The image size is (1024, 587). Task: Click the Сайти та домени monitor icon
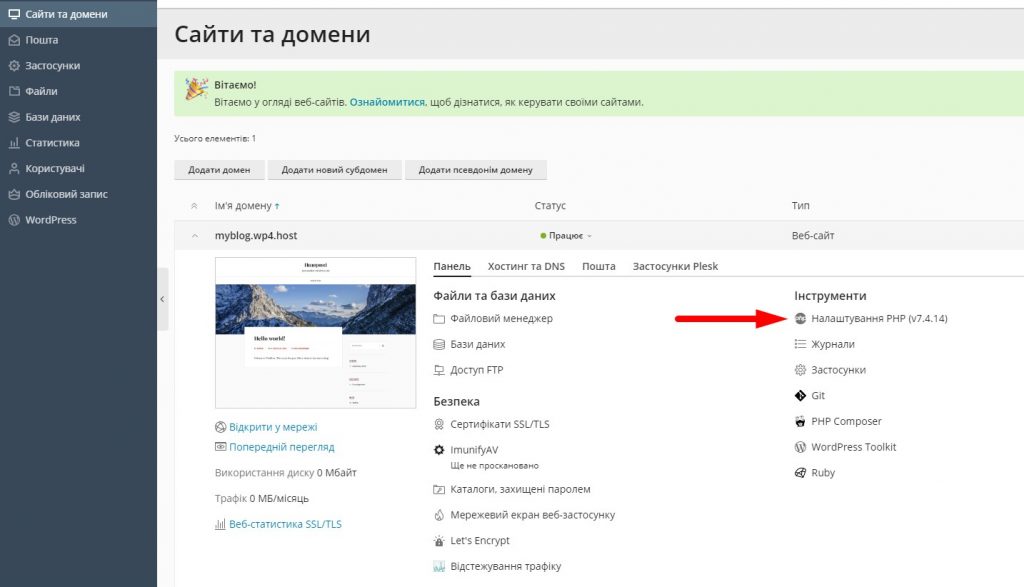(x=14, y=14)
